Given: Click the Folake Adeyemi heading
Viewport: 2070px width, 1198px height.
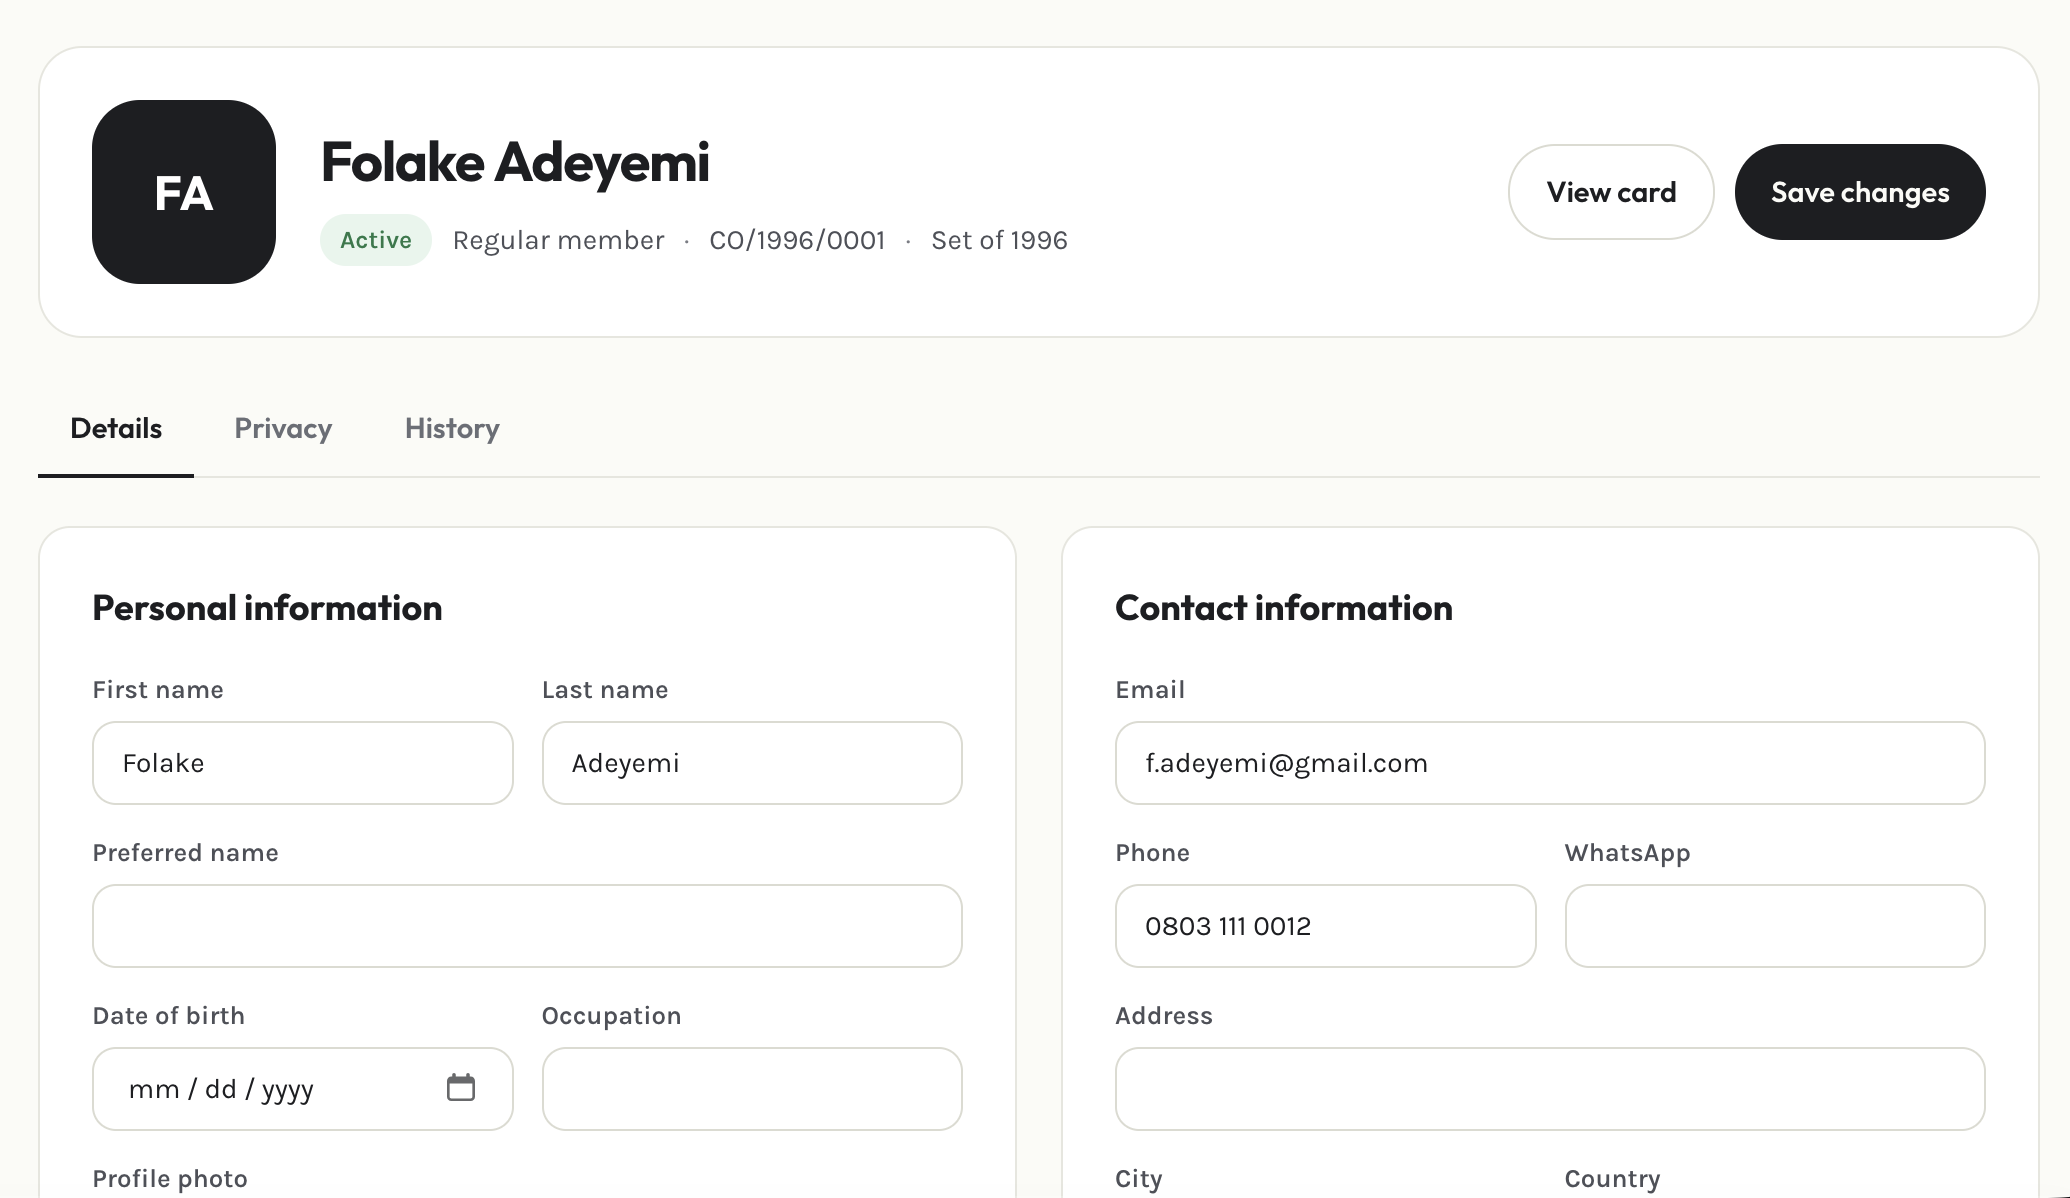Looking at the screenshot, I should [515, 162].
